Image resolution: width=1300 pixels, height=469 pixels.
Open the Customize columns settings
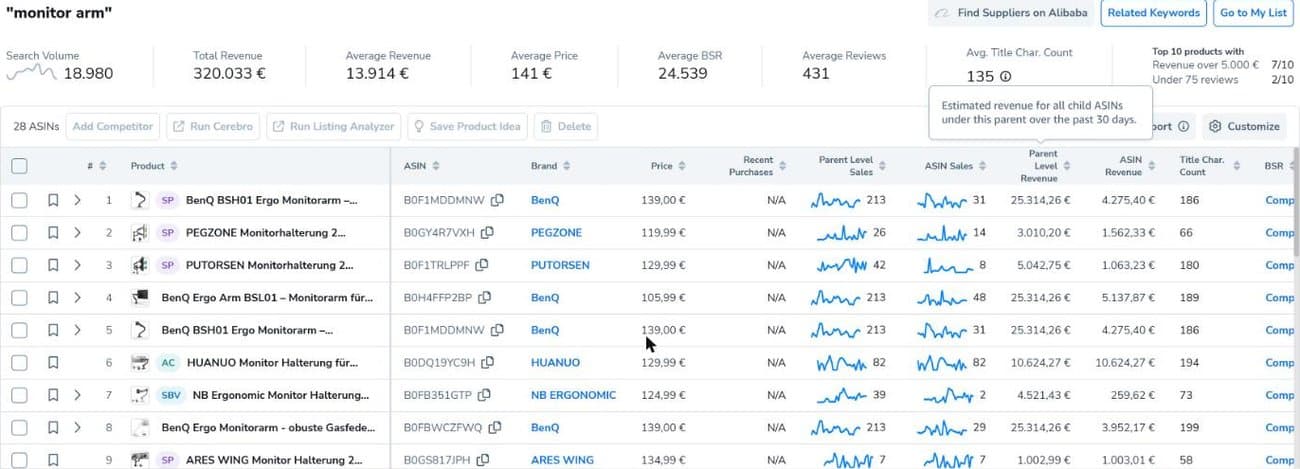[x=1244, y=127]
